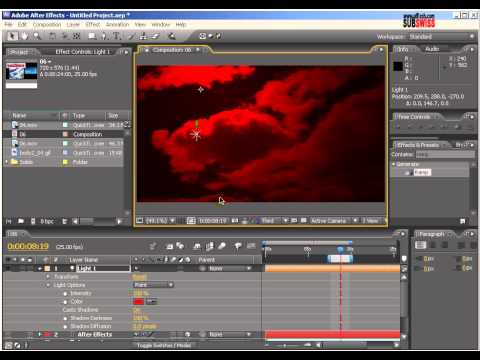Click the Contains search field in Effects & Presets

[x=445, y=155]
